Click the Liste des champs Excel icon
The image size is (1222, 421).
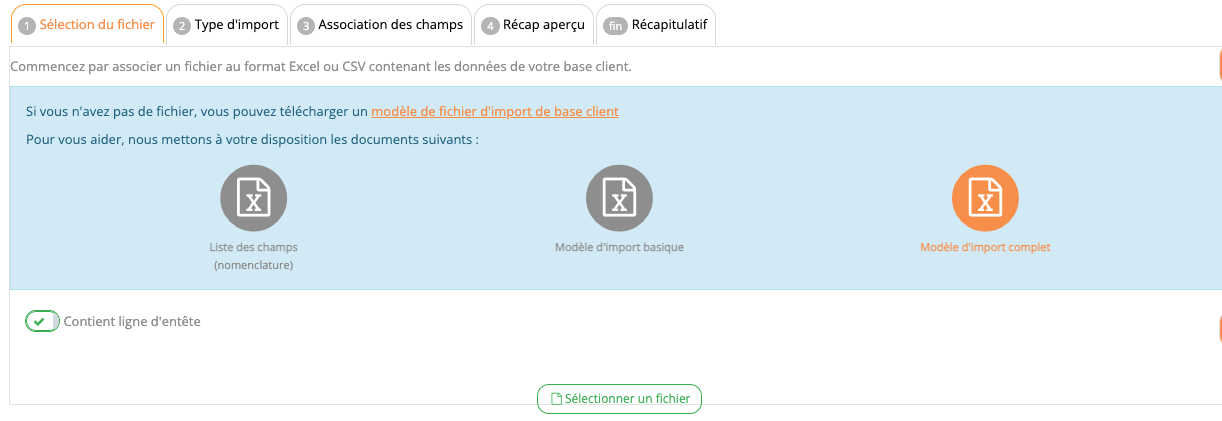click(x=253, y=198)
